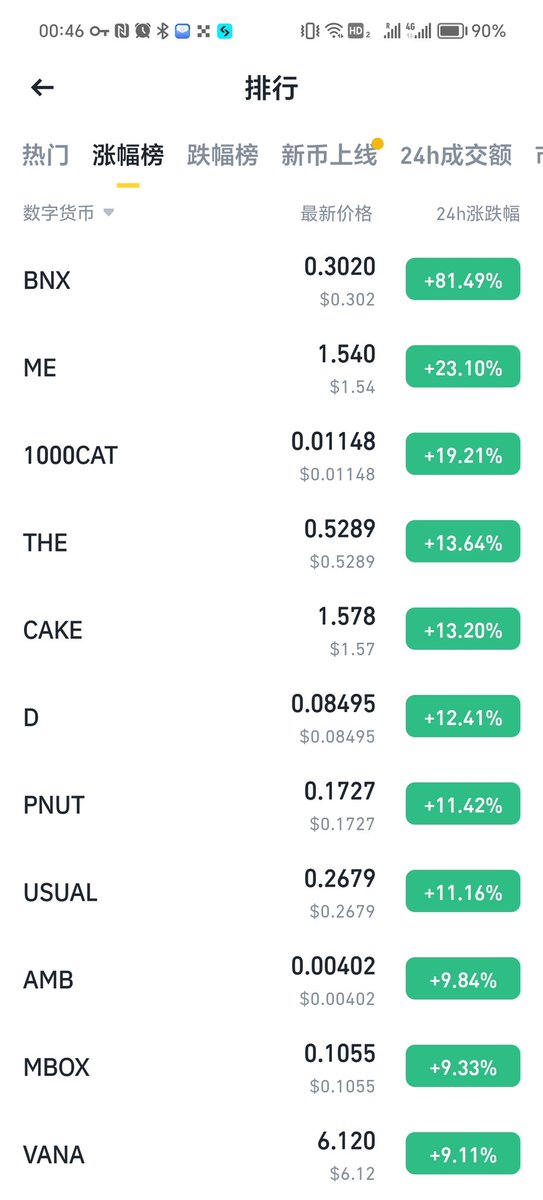543x1200 pixels.
Task: Tap the battery icon in status bar
Action: point(452,31)
